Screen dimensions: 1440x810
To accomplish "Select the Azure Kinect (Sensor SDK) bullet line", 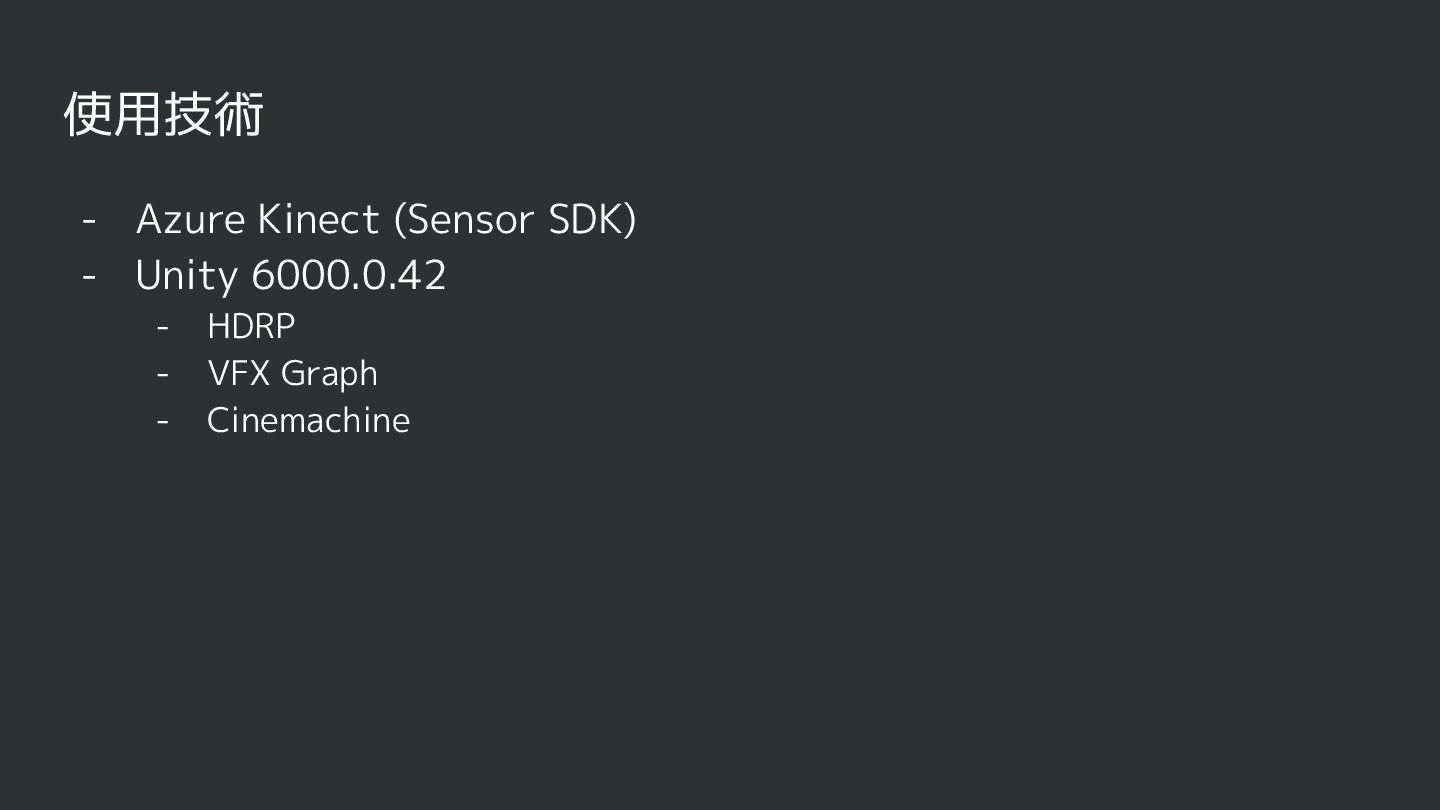I will click(386, 220).
